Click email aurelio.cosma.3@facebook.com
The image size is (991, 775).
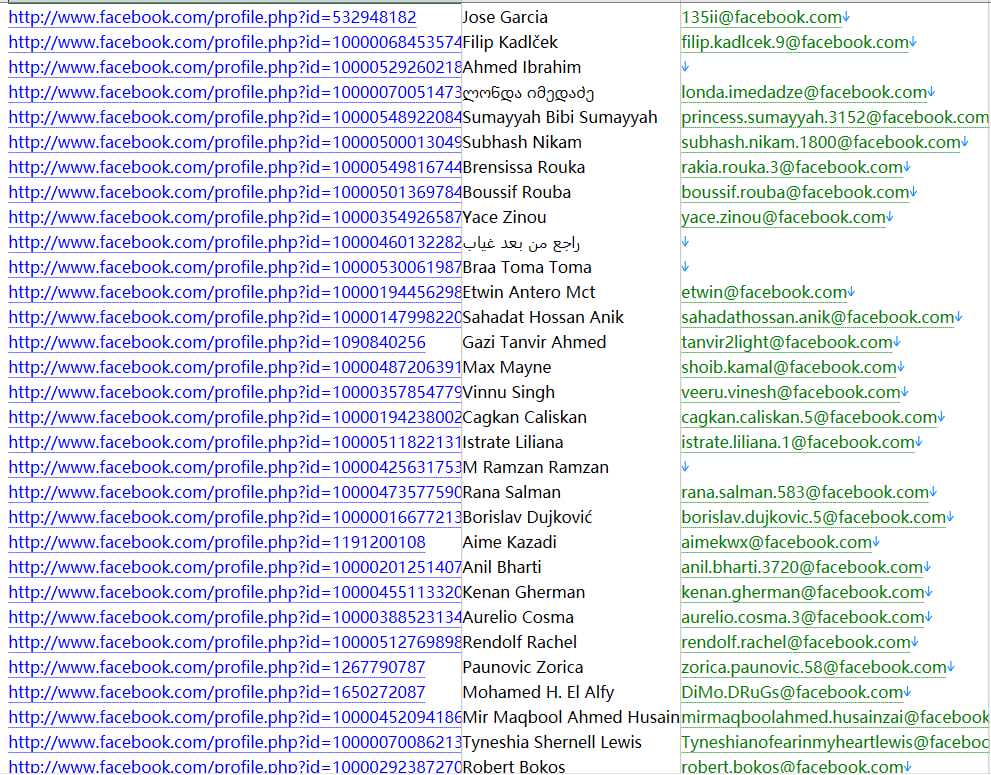click(x=803, y=618)
